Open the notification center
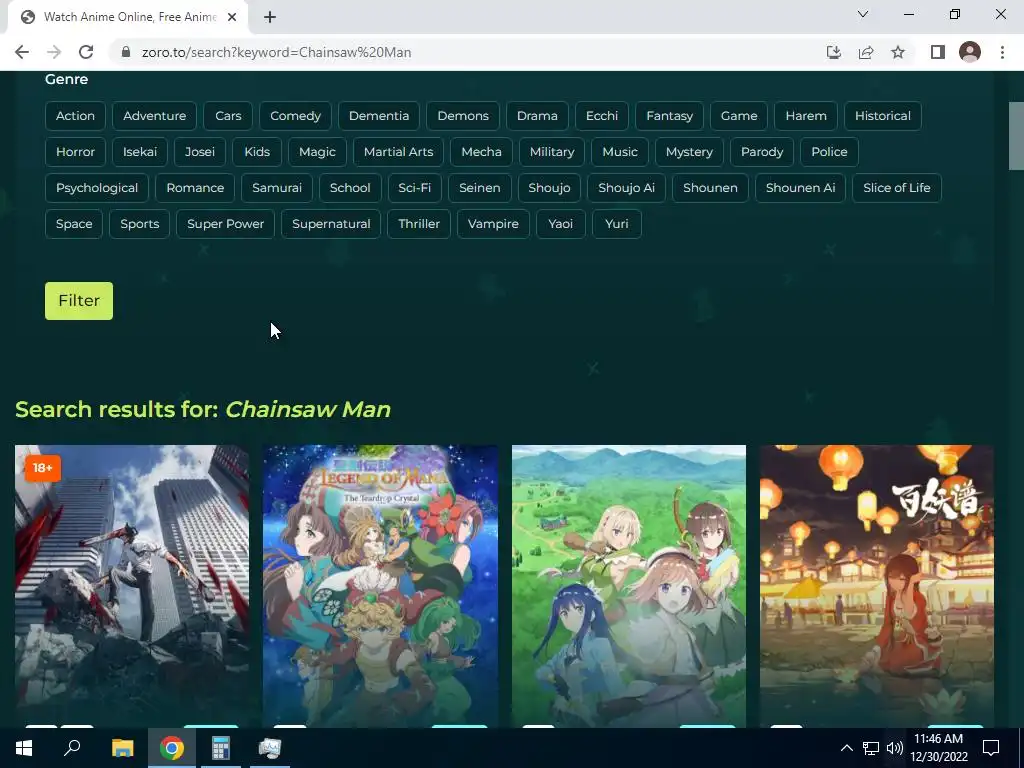Viewport: 1024px width, 768px height. (991, 748)
